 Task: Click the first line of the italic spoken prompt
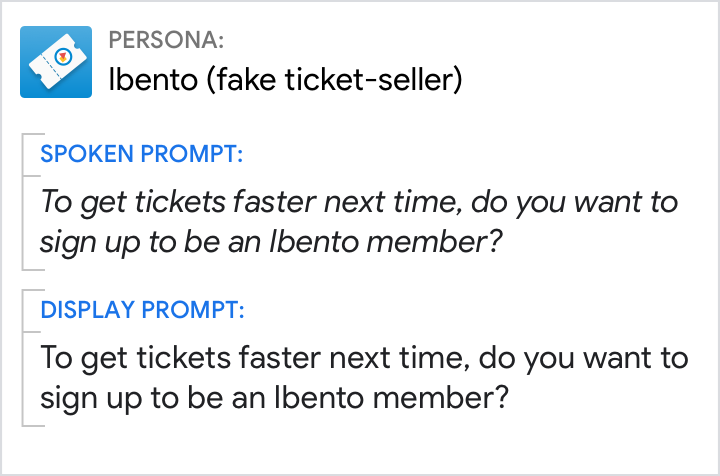coord(359,203)
